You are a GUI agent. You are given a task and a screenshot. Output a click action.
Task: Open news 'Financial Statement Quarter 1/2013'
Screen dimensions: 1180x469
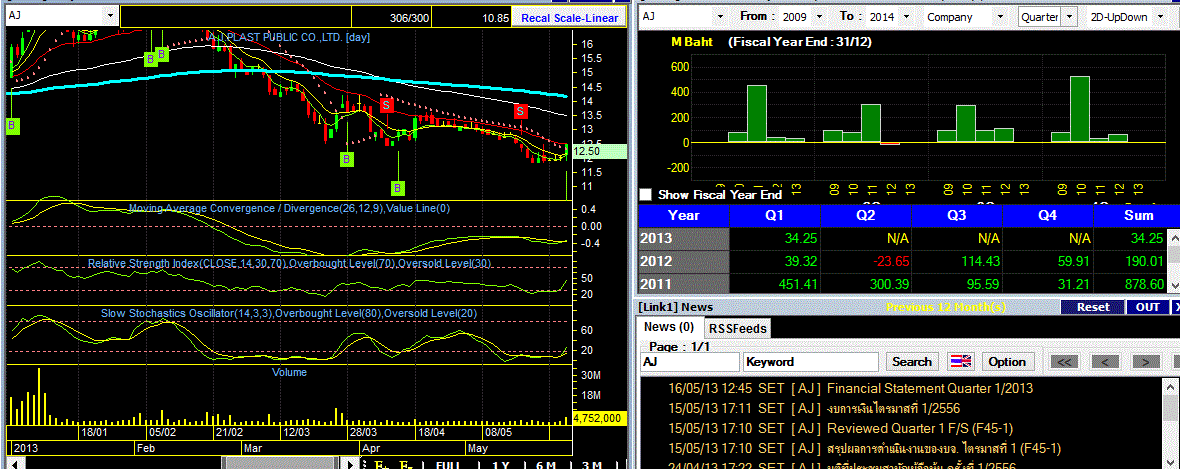(x=929, y=388)
